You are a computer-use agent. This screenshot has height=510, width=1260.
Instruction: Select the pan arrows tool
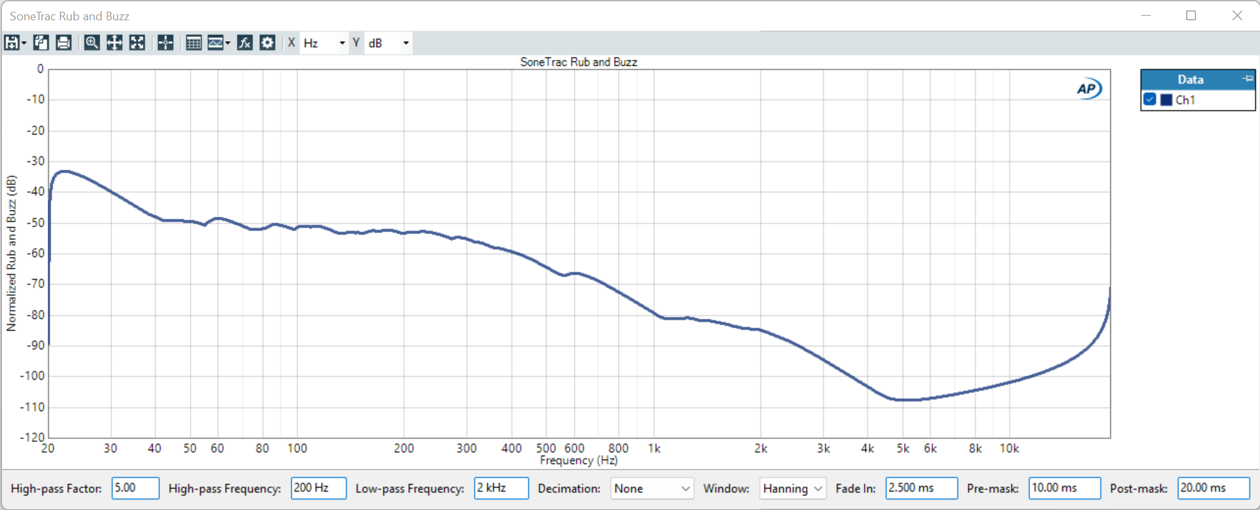[115, 43]
